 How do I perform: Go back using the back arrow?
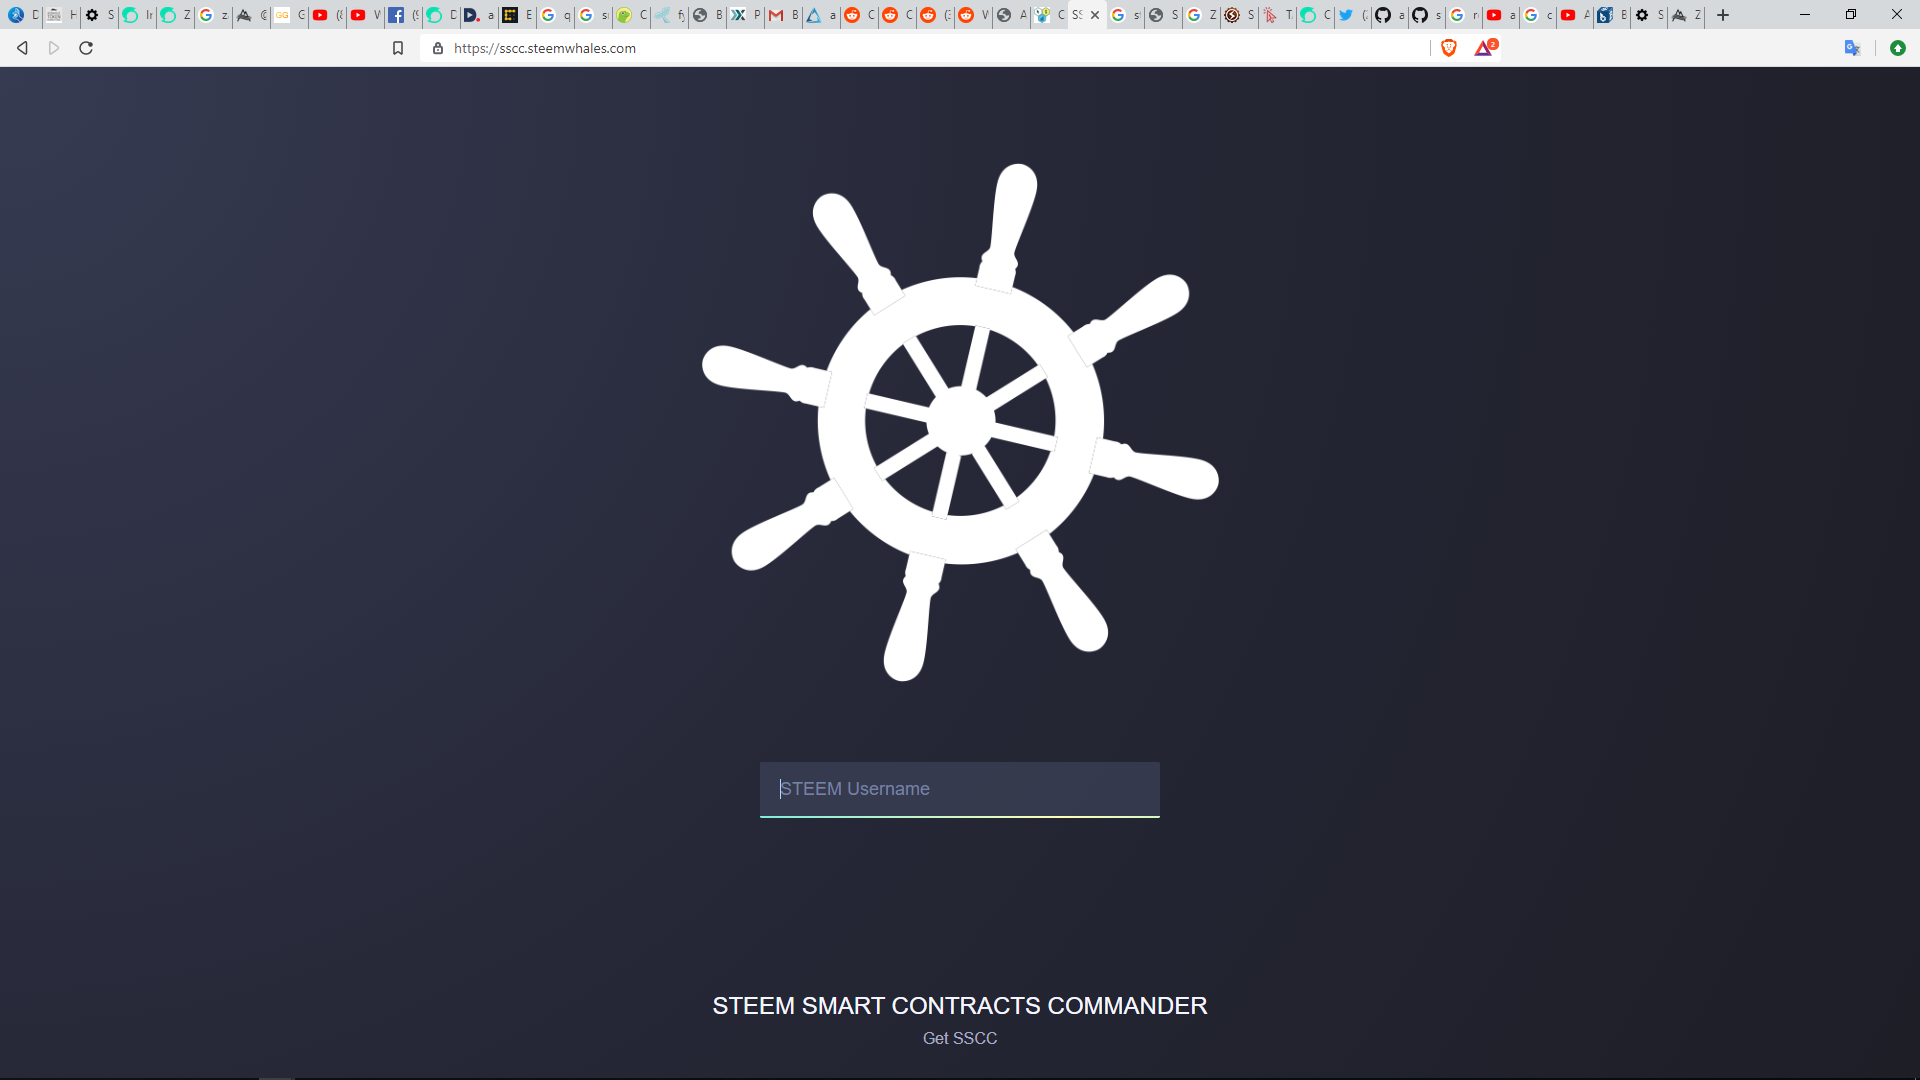pyautogui.click(x=22, y=48)
